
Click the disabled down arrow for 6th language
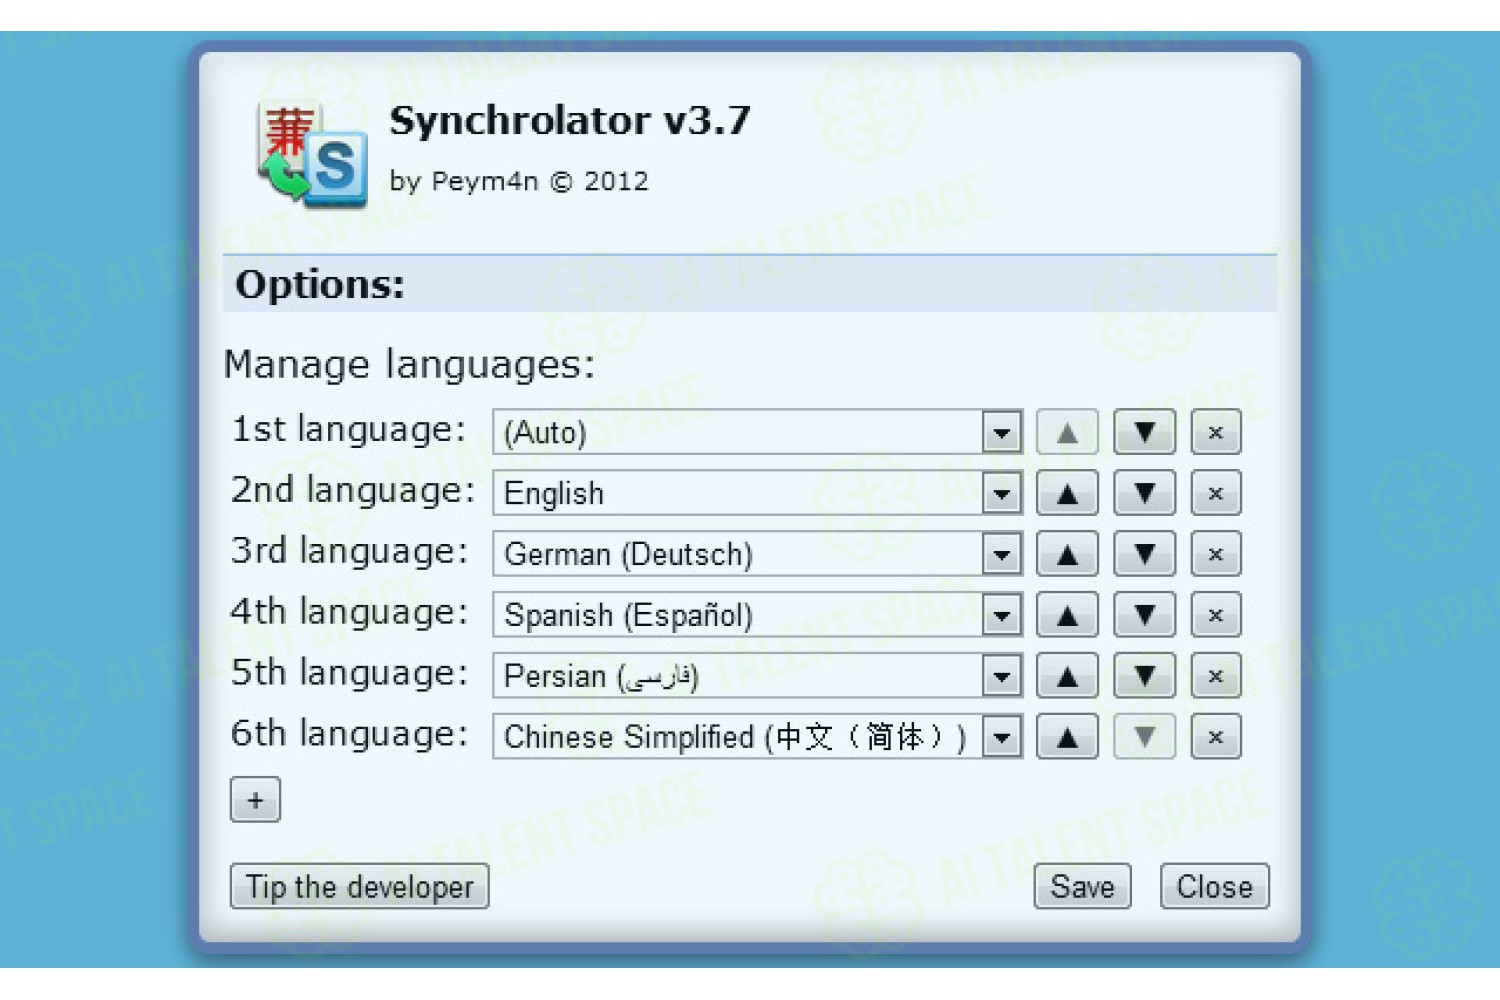1144,738
